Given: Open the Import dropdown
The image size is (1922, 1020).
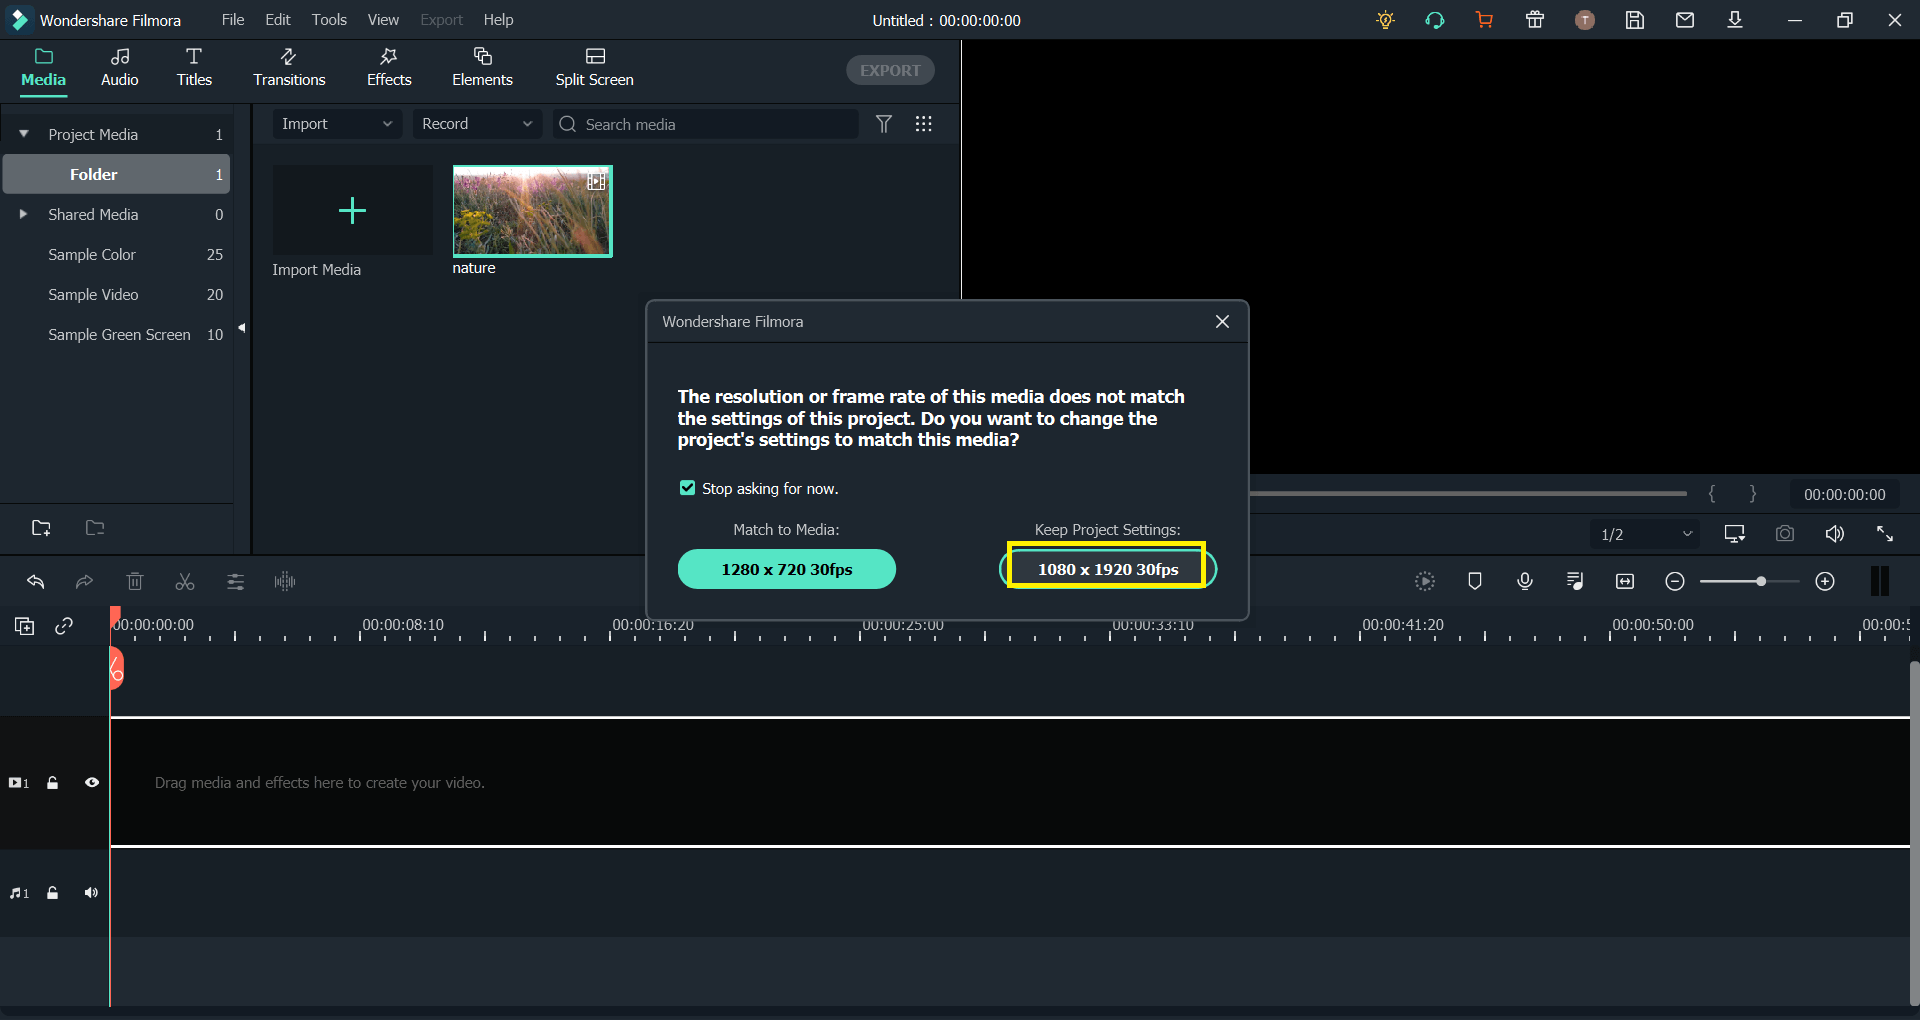Looking at the screenshot, I should pyautogui.click(x=337, y=124).
